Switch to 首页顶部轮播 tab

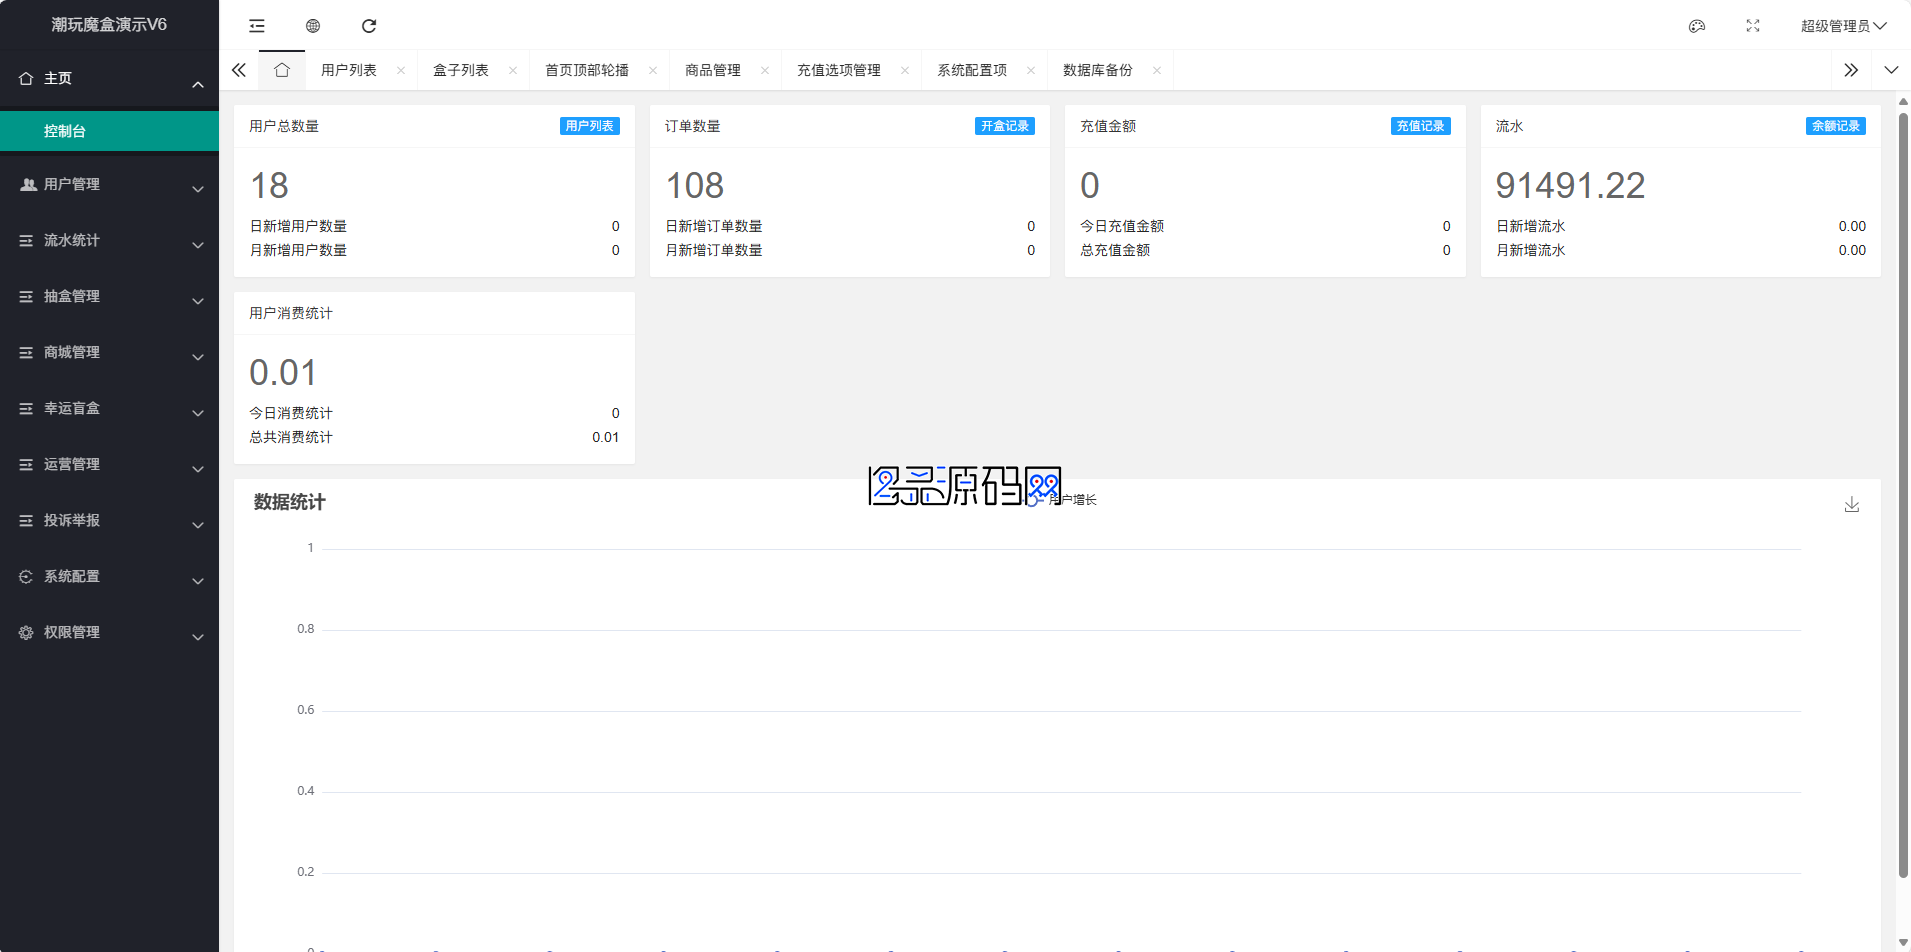[x=587, y=70]
